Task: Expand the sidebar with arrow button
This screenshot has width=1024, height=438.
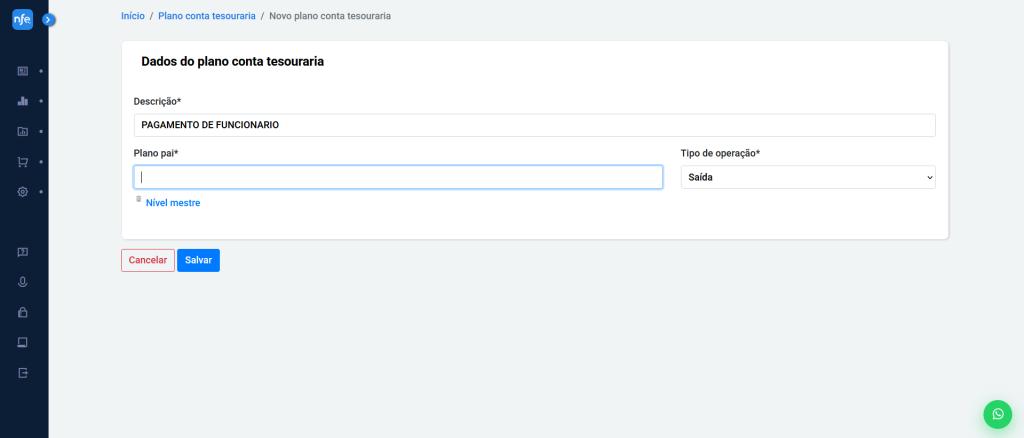Action: pos(49,19)
